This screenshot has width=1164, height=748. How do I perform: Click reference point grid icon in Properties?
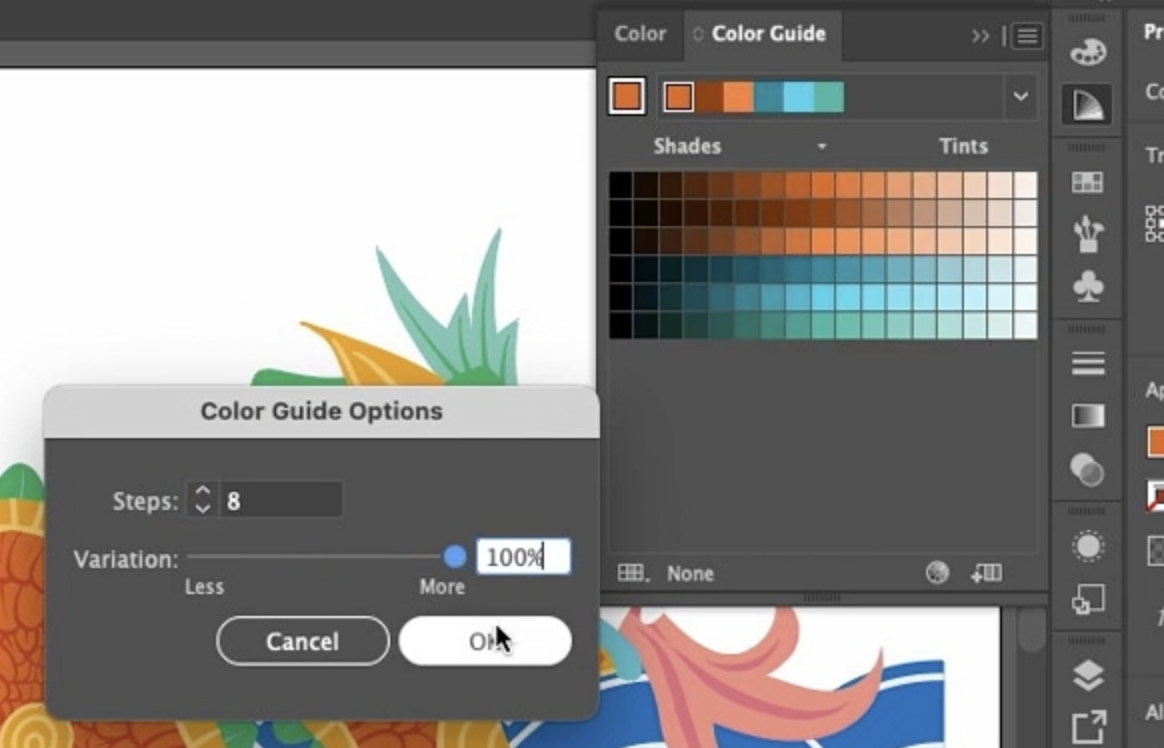1155,223
